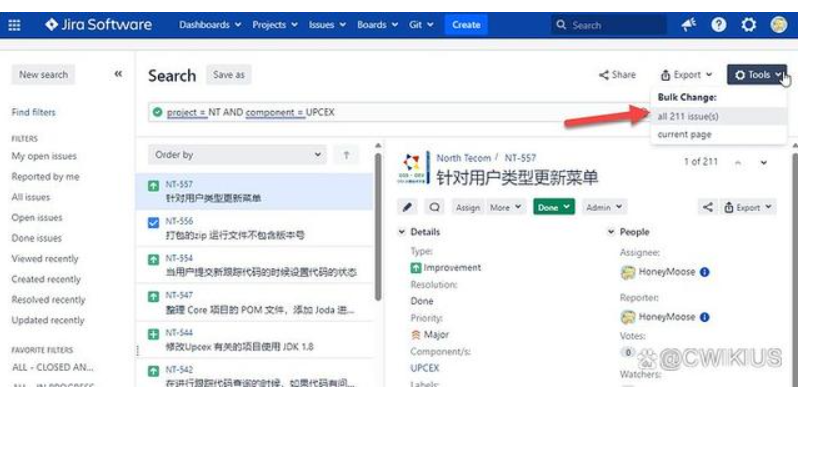The height and width of the screenshot is (463, 829).
Task: Select issue NT-554 in the list
Action: [255, 265]
